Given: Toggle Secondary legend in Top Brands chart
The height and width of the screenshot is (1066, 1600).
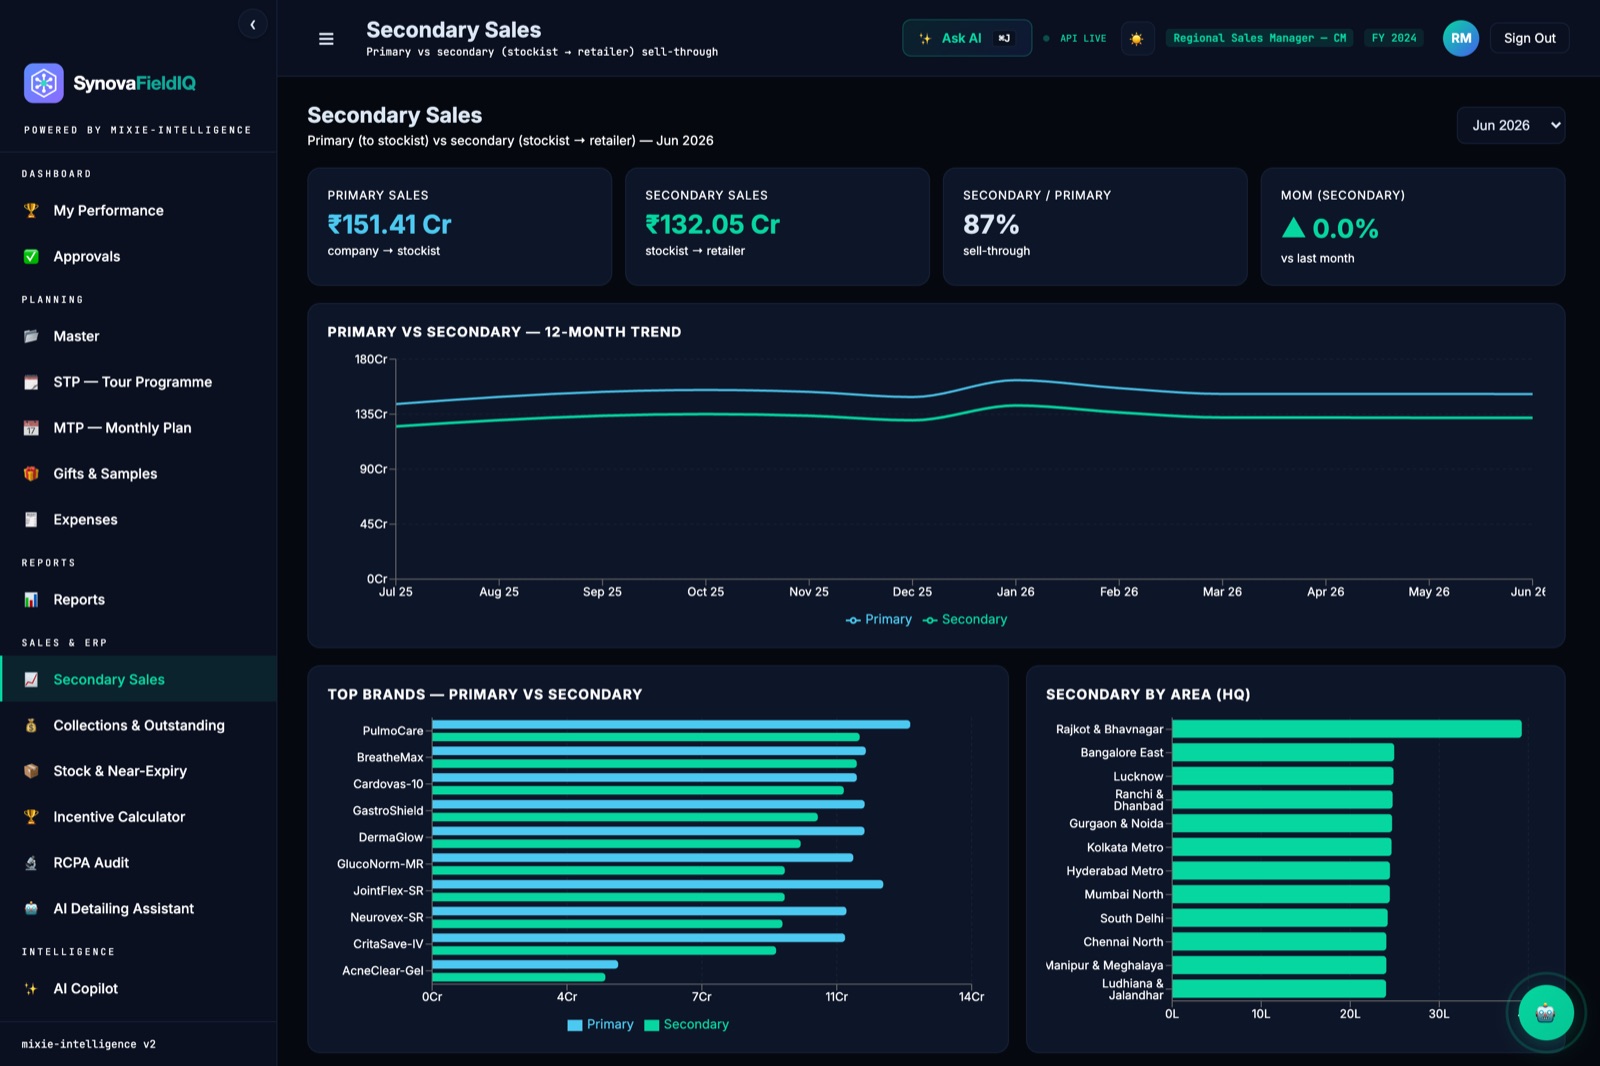Looking at the screenshot, I should (x=687, y=1025).
